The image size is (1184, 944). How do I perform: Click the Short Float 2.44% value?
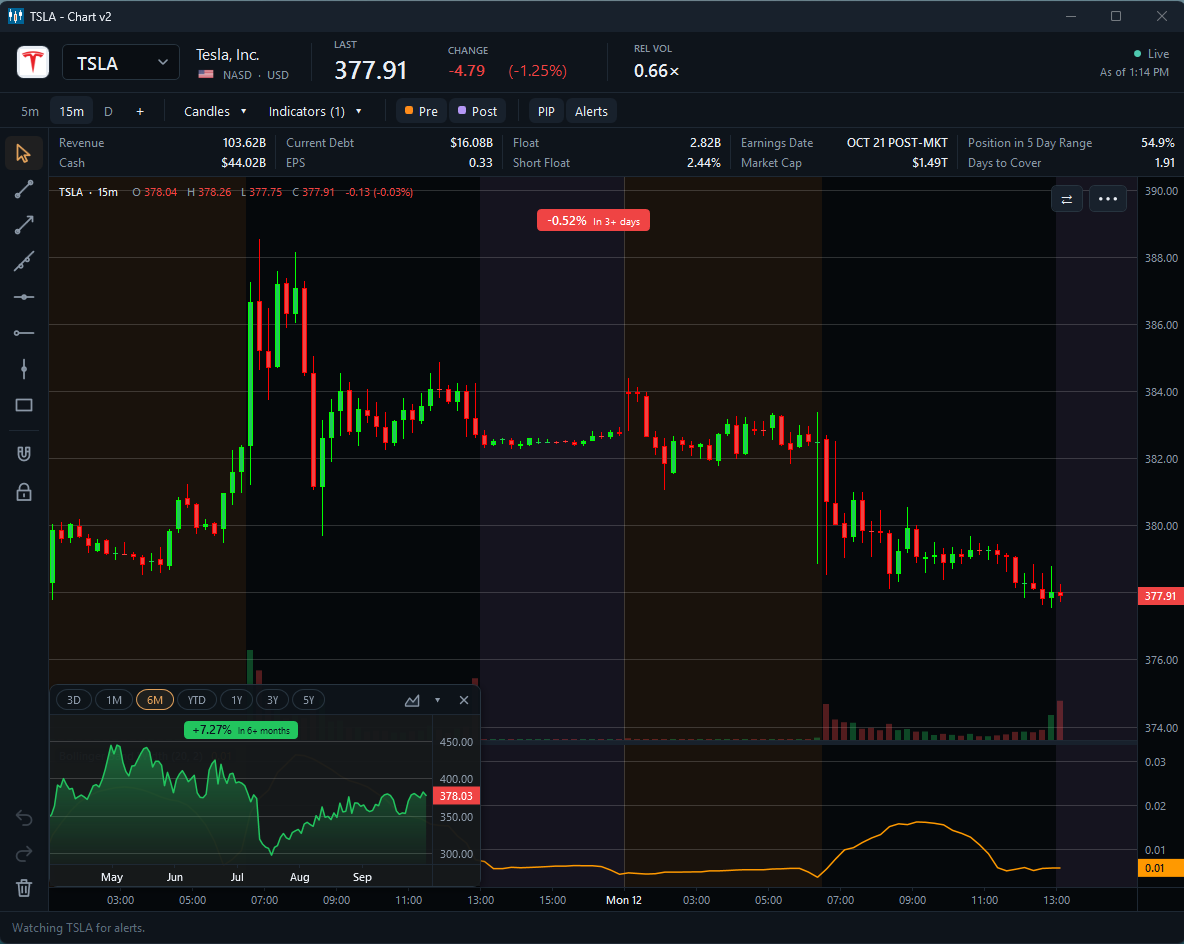704,162
